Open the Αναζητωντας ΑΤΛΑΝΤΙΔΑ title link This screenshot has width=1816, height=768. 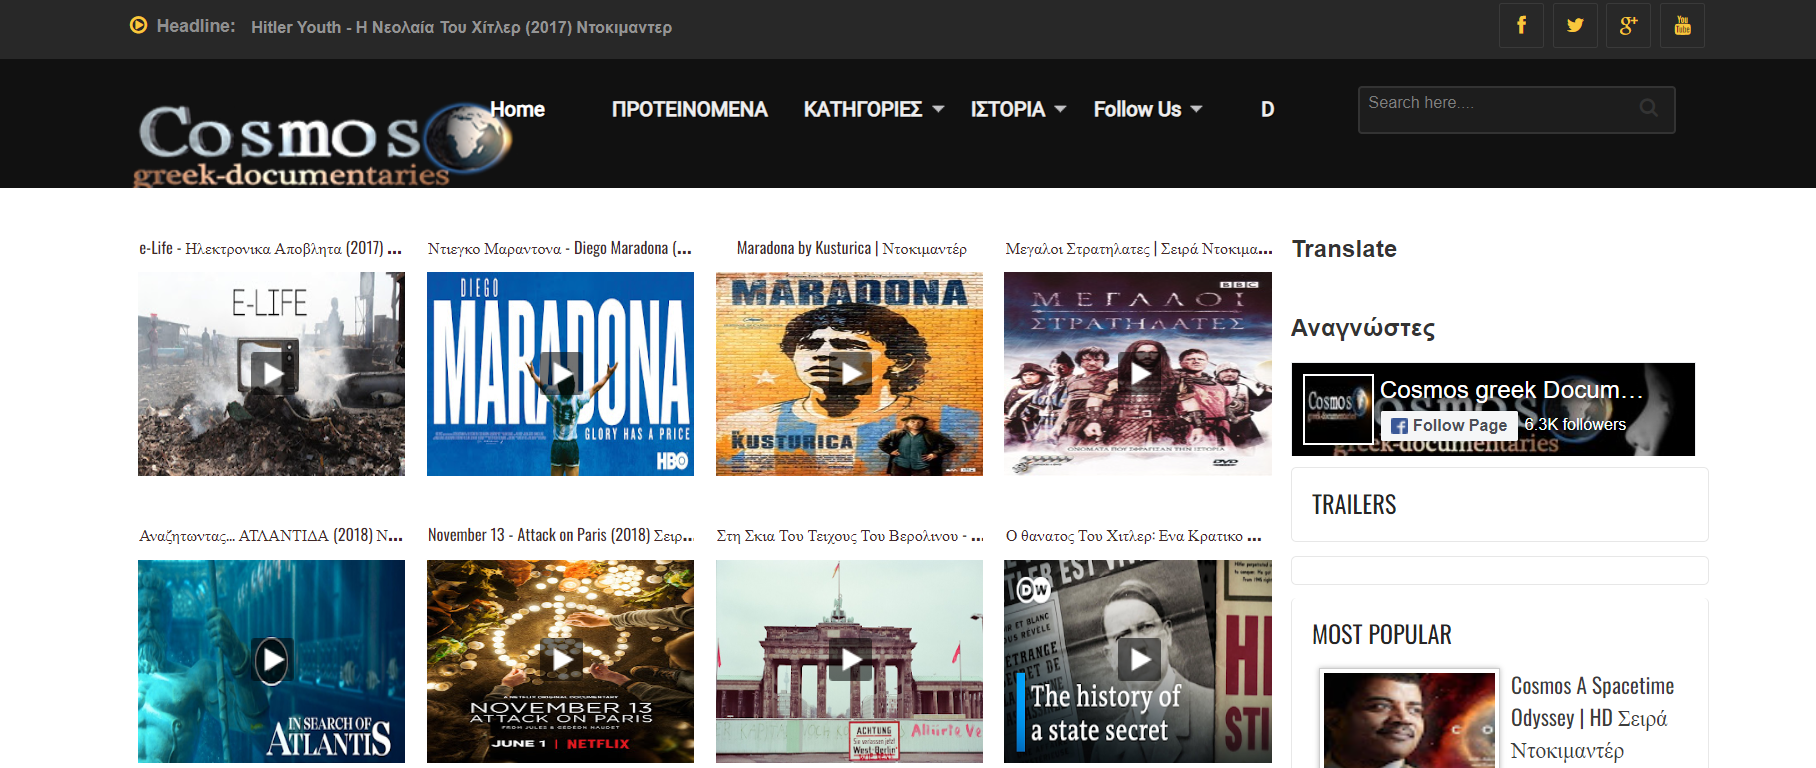[270, 535]
